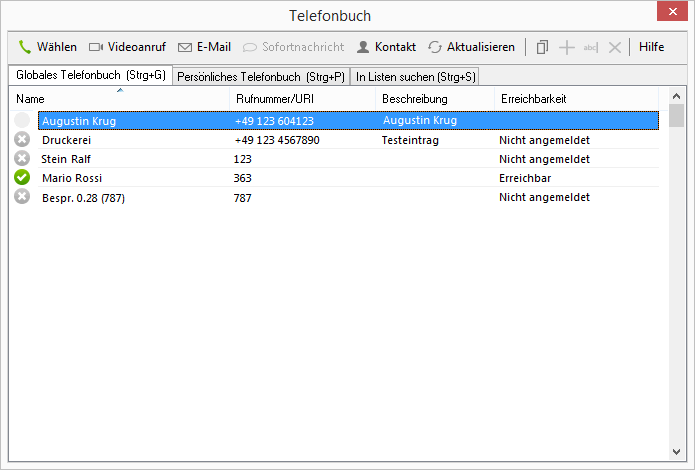Click the vertical scrollbar up arrow
Viewport: 695px width, 470px height.
coord(677,95)
